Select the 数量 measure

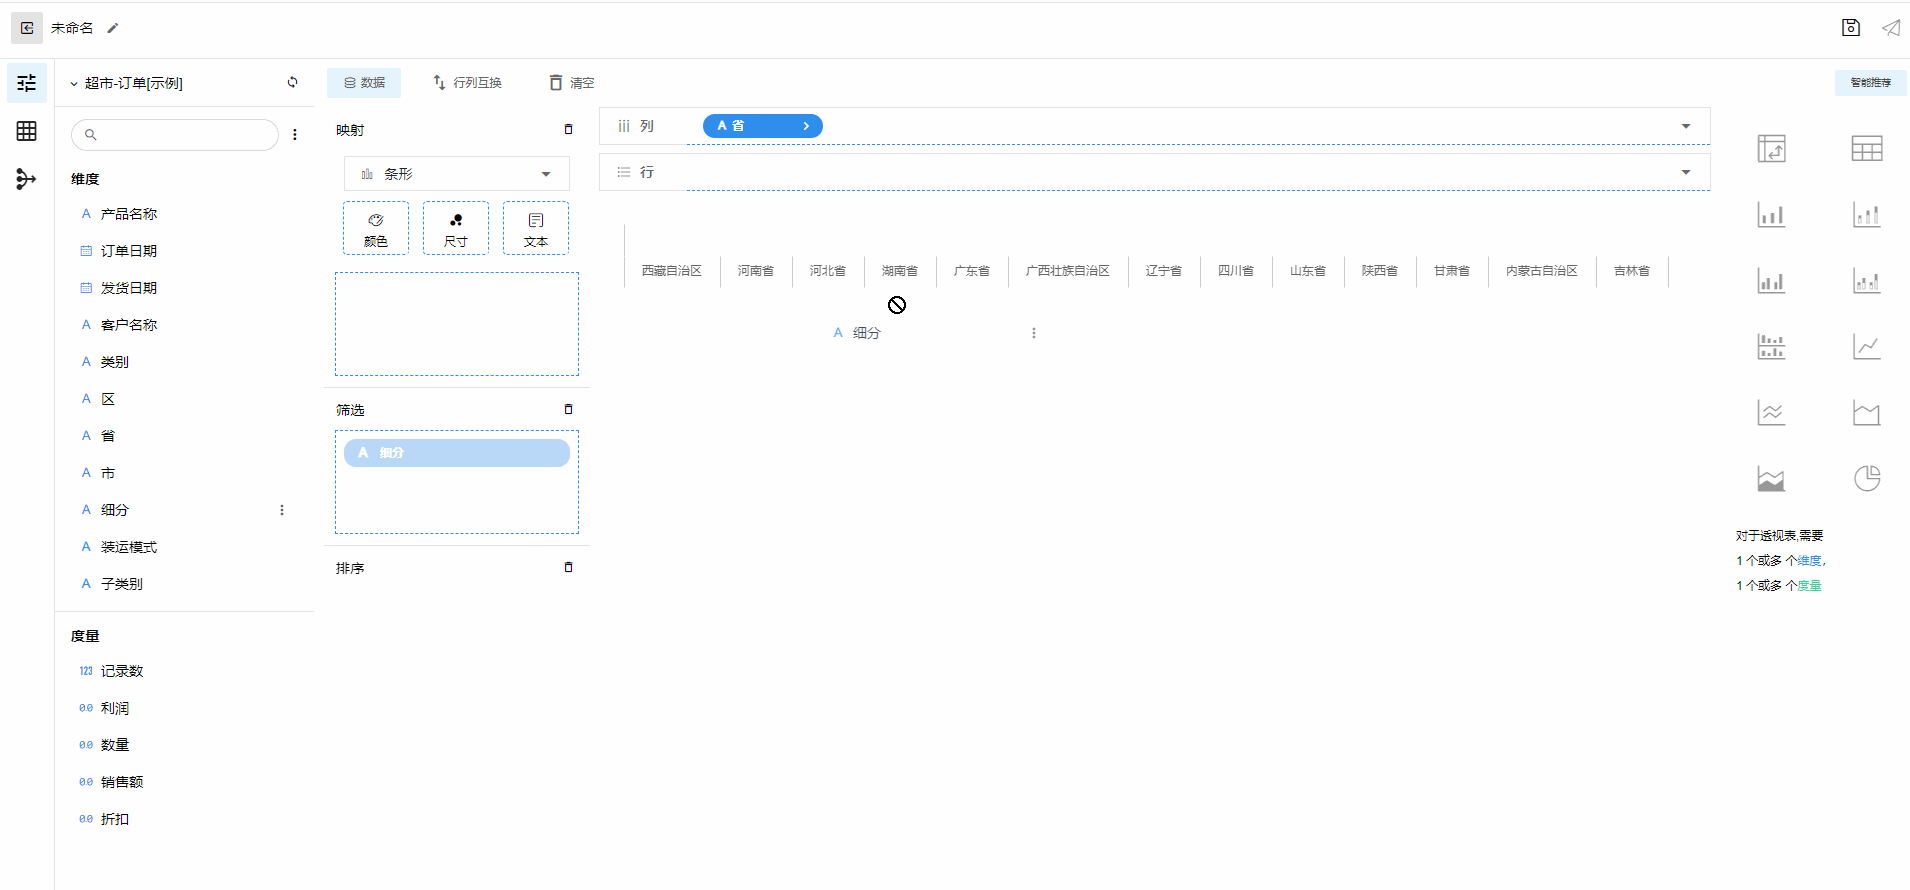(115, 745)
